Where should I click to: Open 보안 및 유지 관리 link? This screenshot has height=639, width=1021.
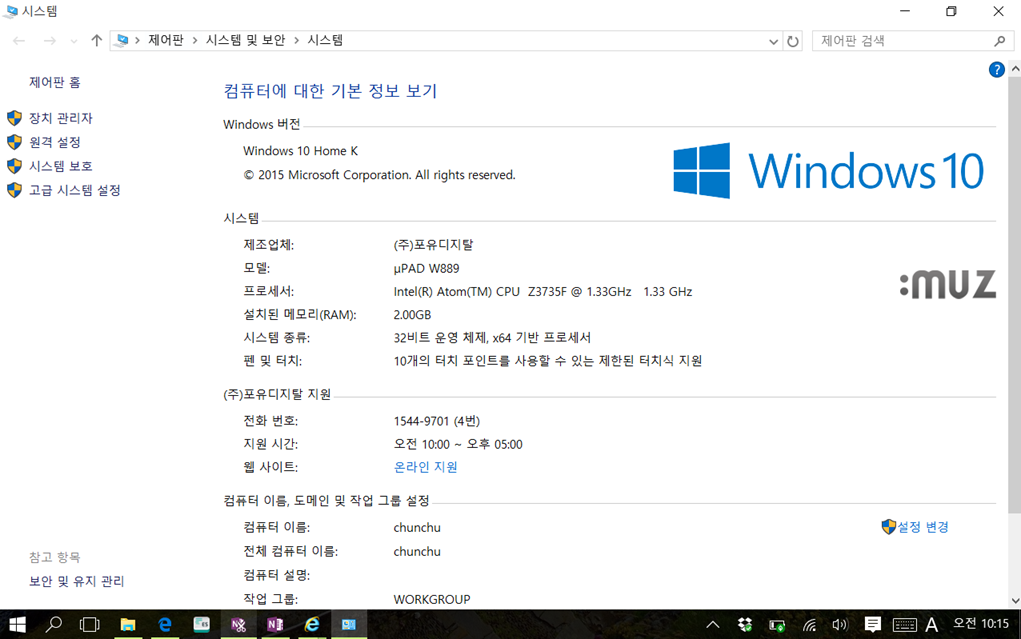[76, 581]
